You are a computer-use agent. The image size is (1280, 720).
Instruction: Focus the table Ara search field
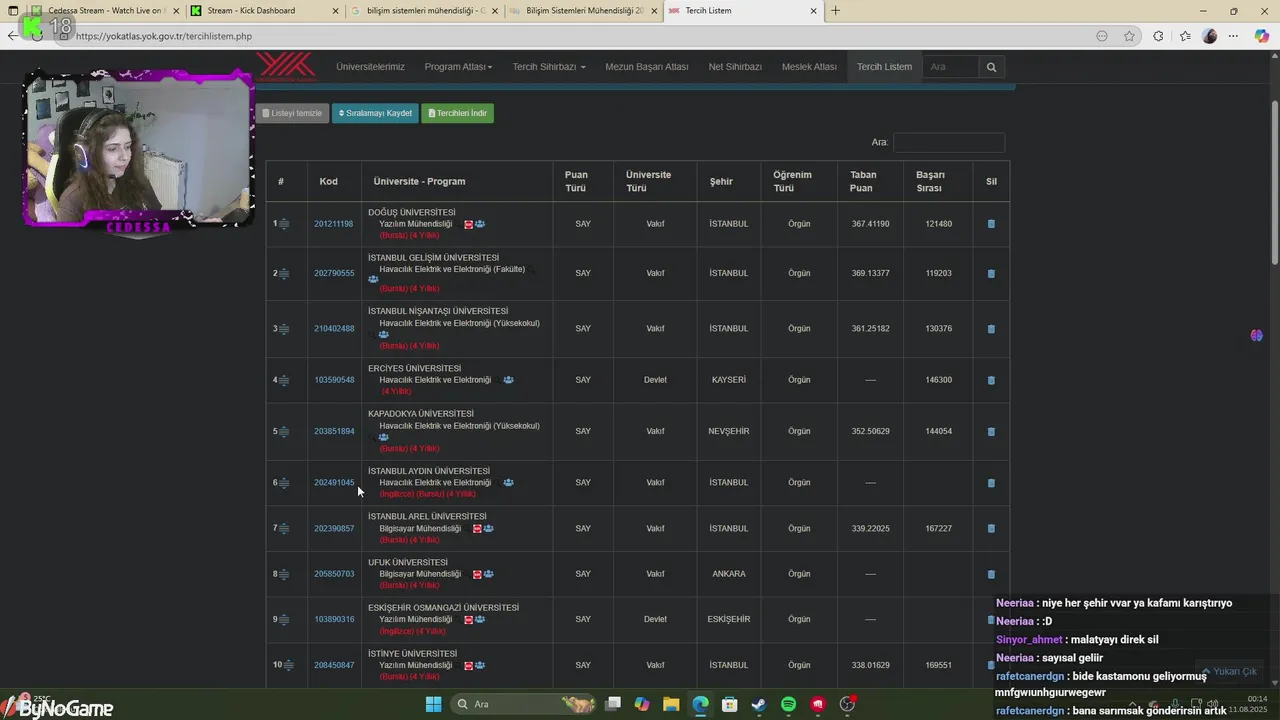[x=948, y=142]
